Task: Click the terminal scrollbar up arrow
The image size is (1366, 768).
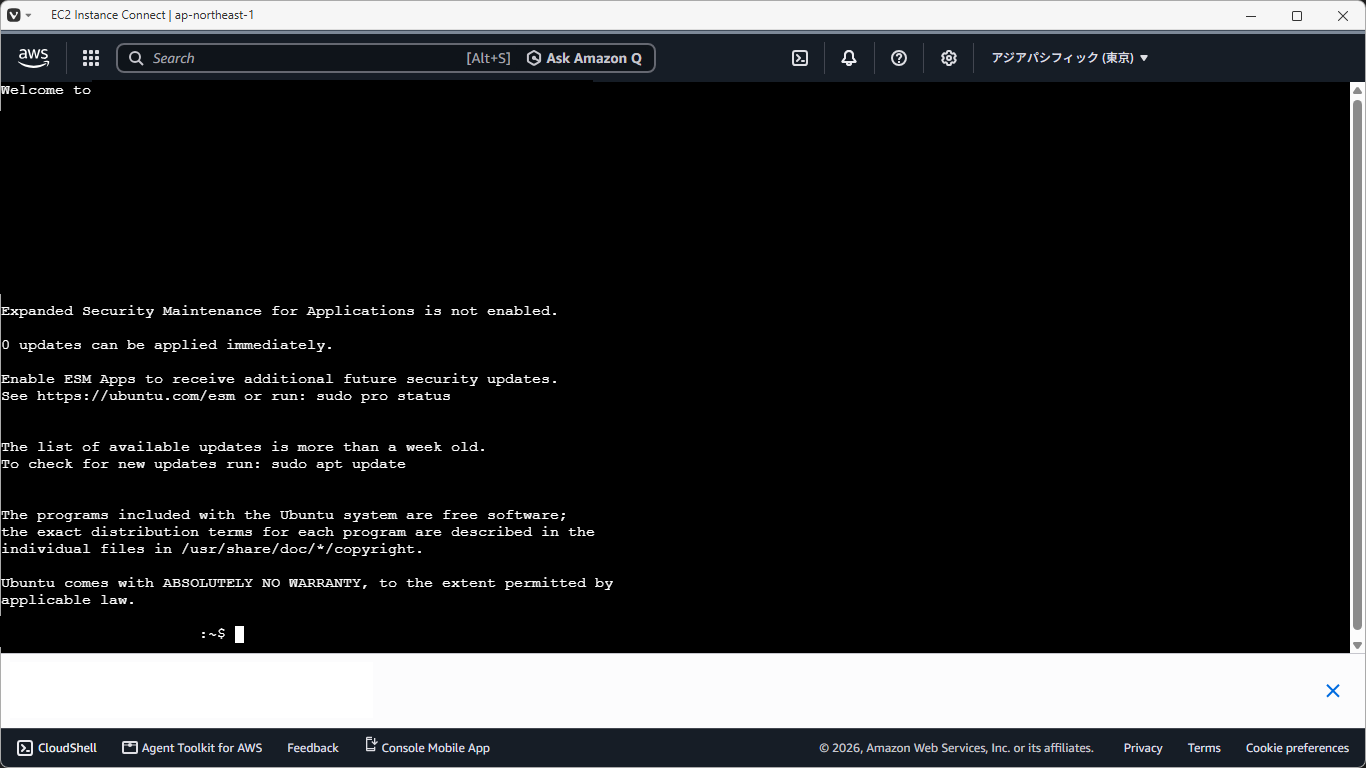Action: 1358,90
